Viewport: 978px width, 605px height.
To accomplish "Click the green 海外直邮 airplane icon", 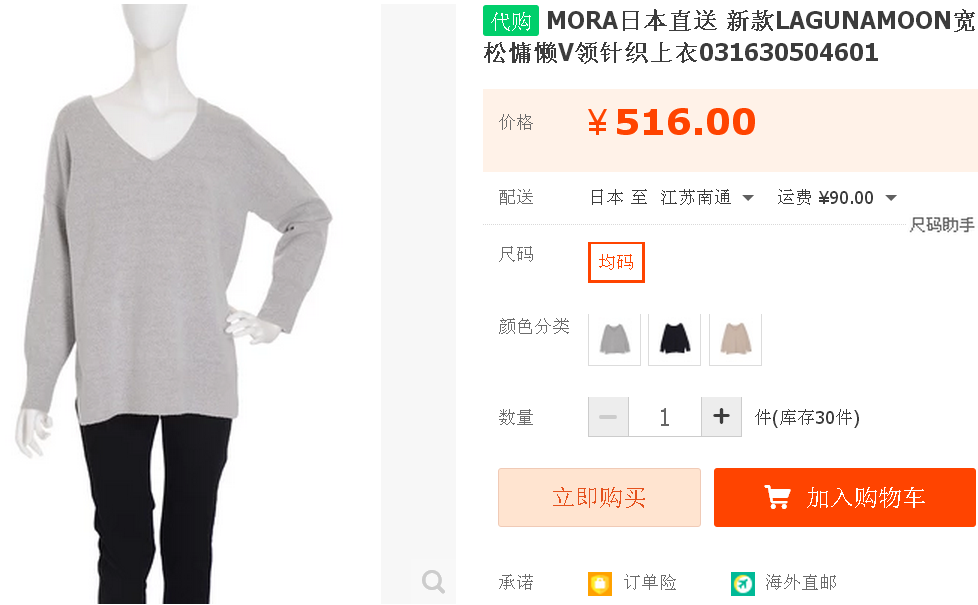I will click(742, 584).
